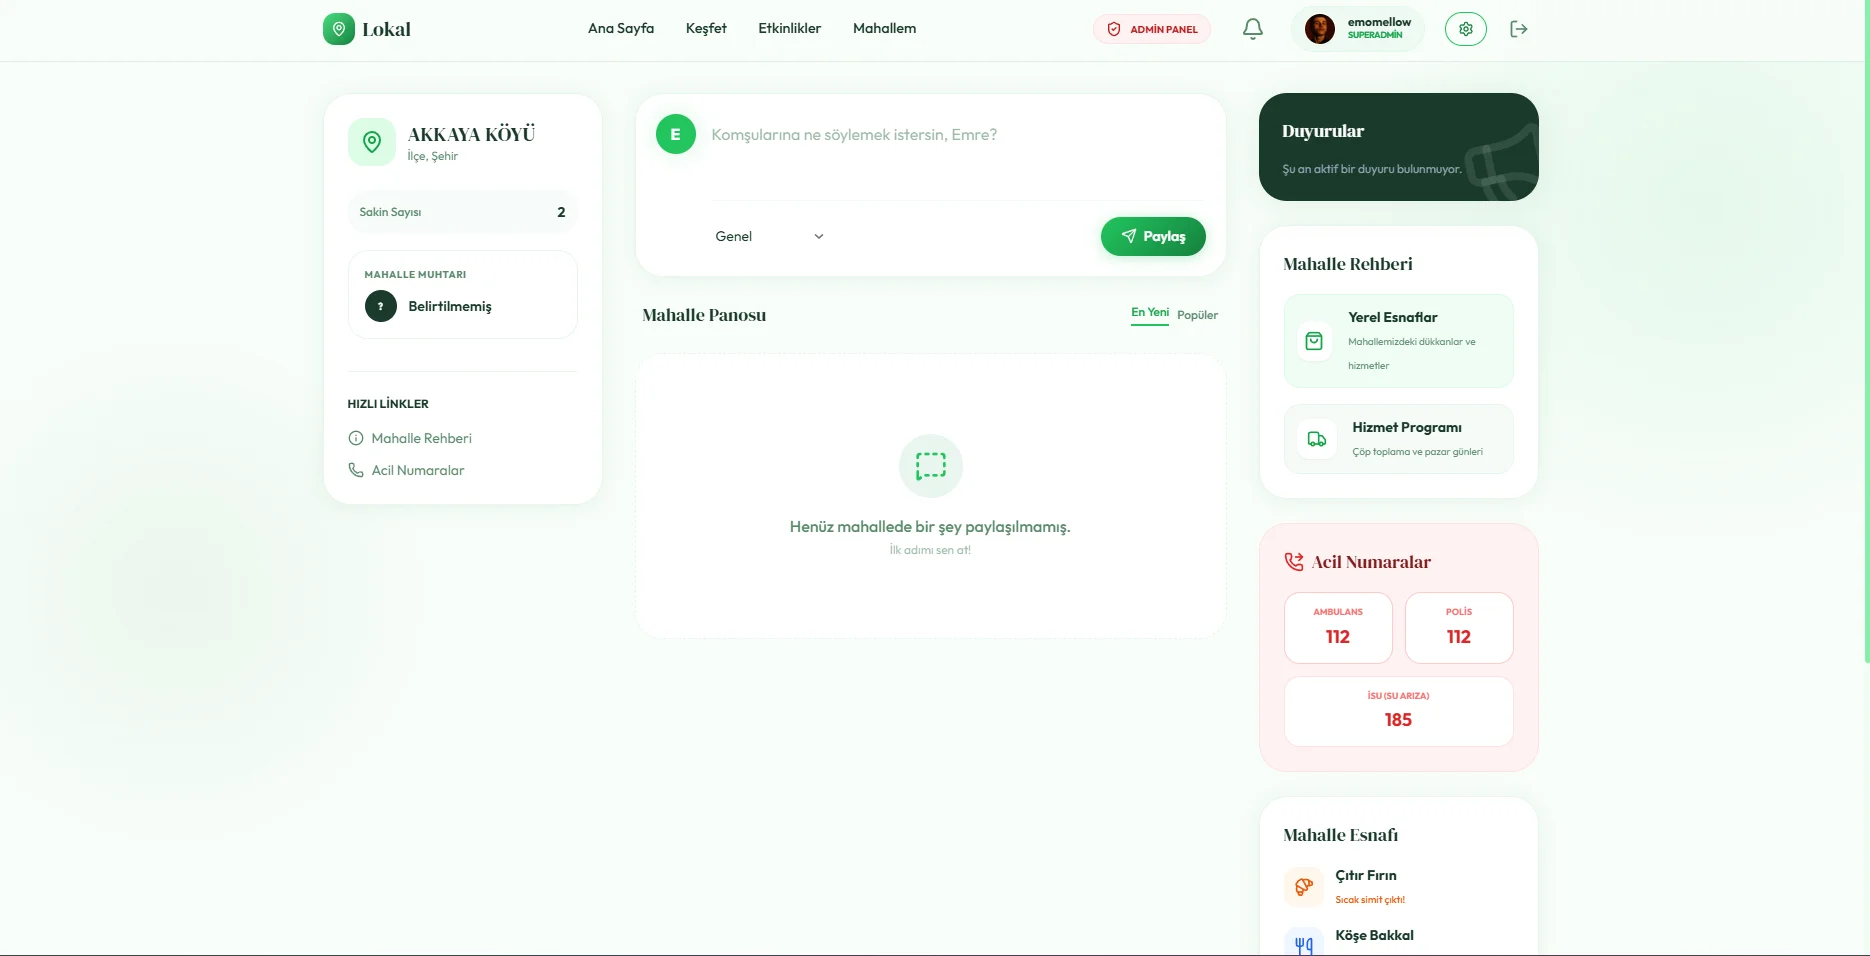Viewport: 1870px width, 956px height.
Task: Navigate to Etkinlikler
Action: point(789,28)
